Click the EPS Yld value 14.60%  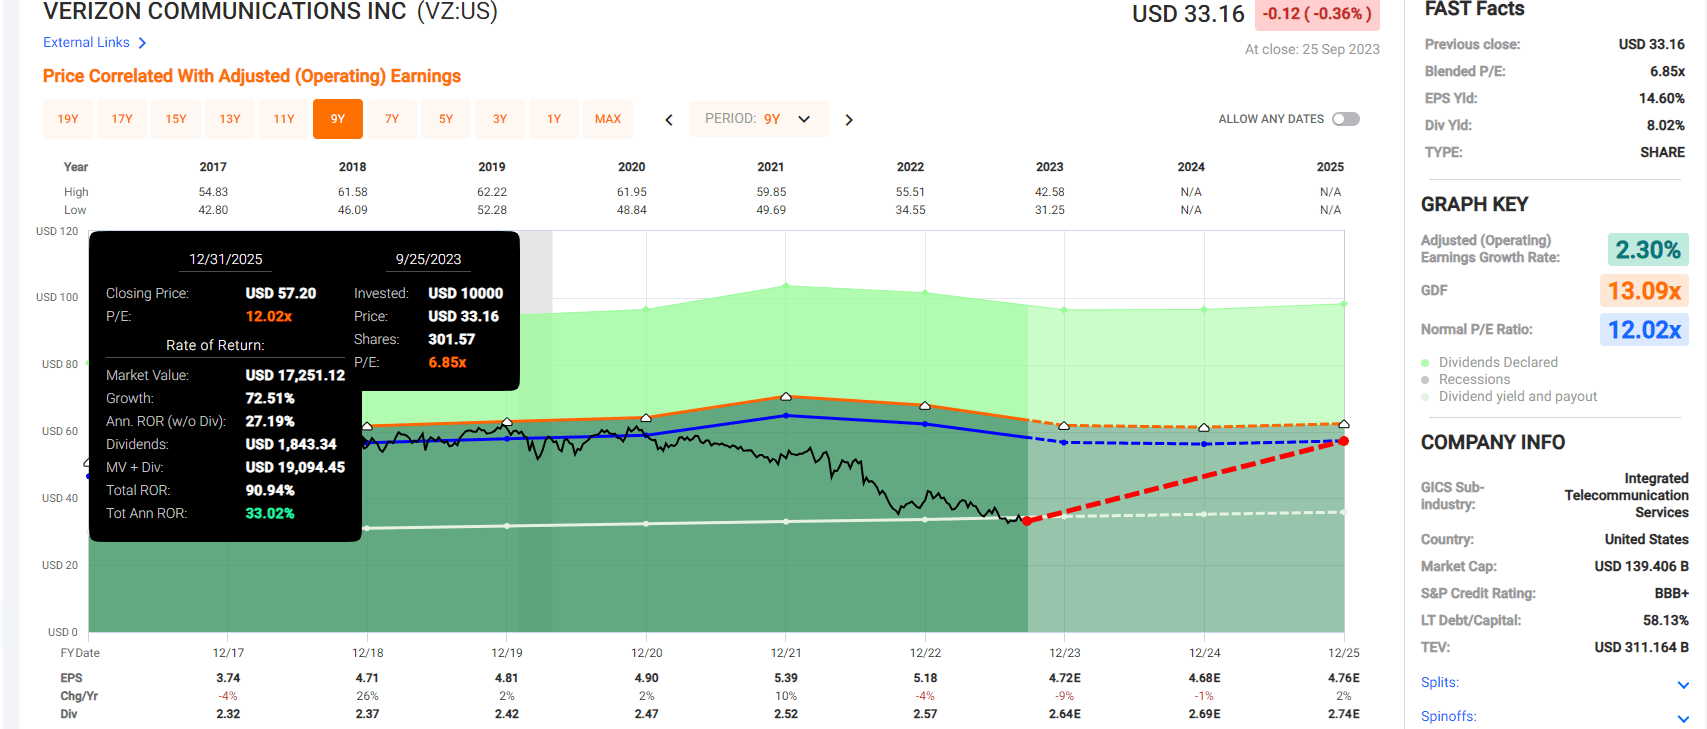point(1662,98)
